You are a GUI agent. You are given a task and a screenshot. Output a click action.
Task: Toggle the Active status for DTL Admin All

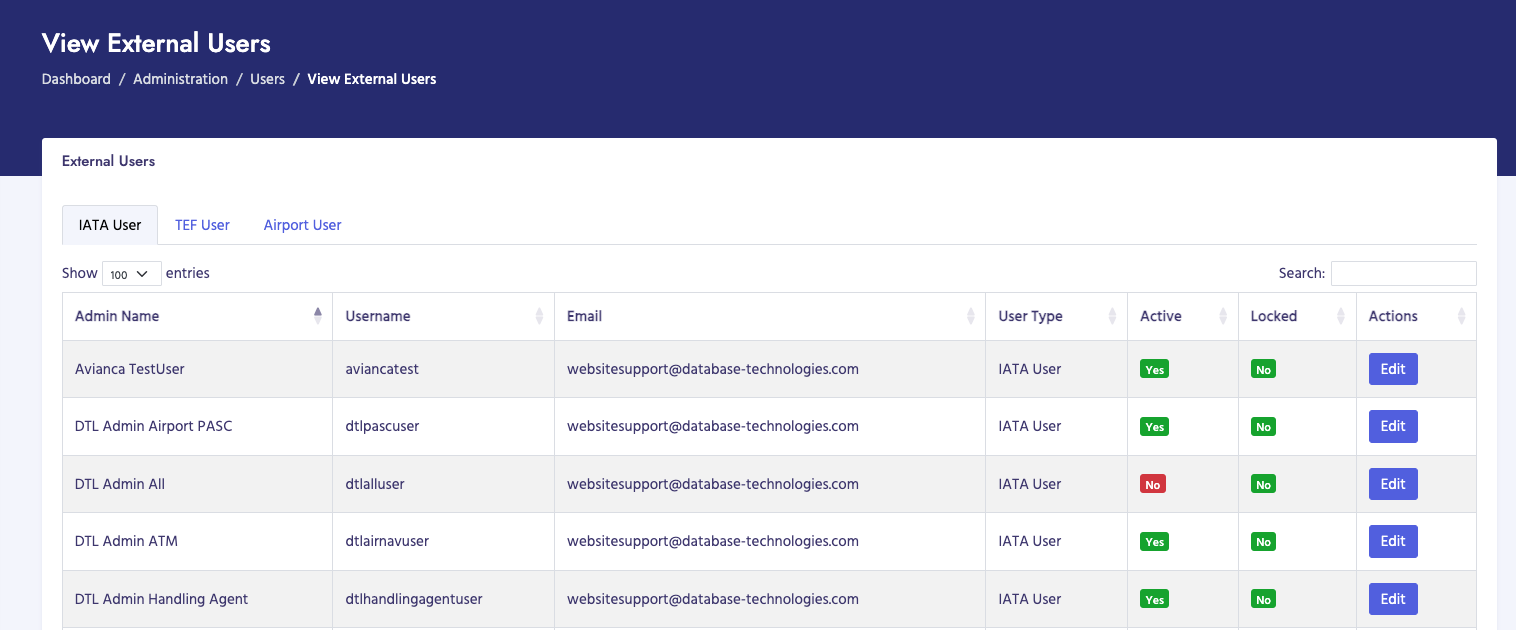(1152, 483)
